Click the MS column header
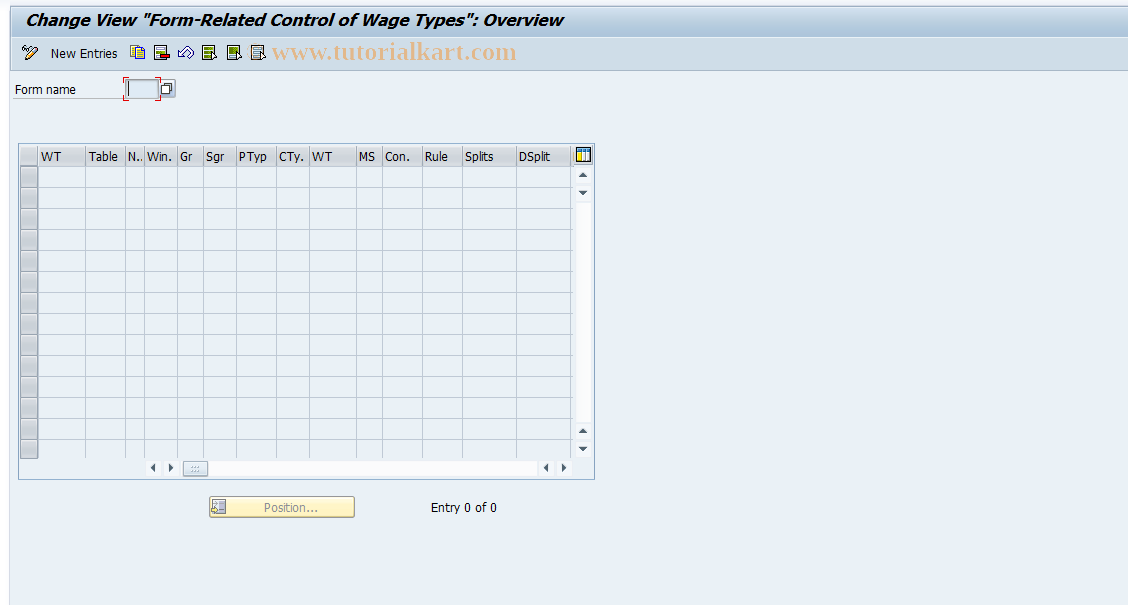This screenshot has width=1128, height=605. 369,156
